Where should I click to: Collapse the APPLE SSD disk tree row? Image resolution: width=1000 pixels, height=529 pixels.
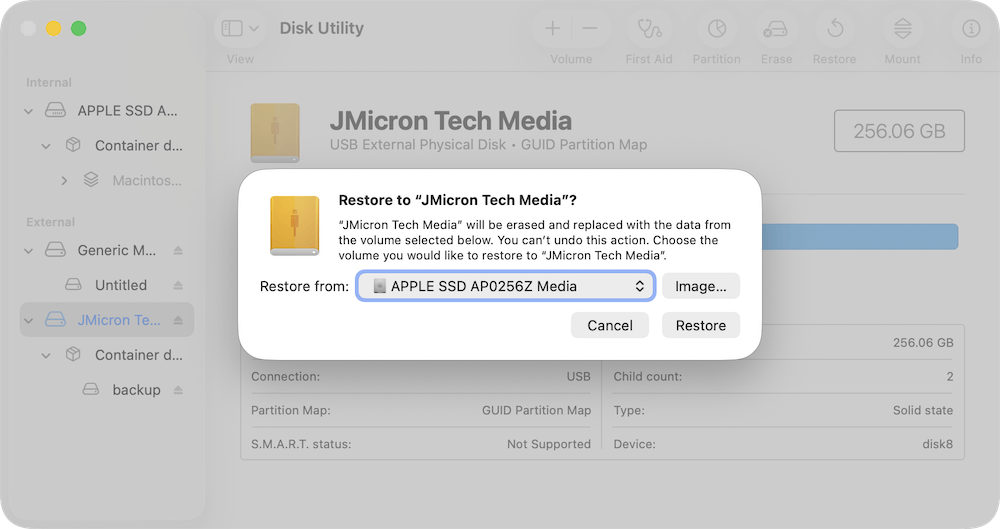pos(28,111)
